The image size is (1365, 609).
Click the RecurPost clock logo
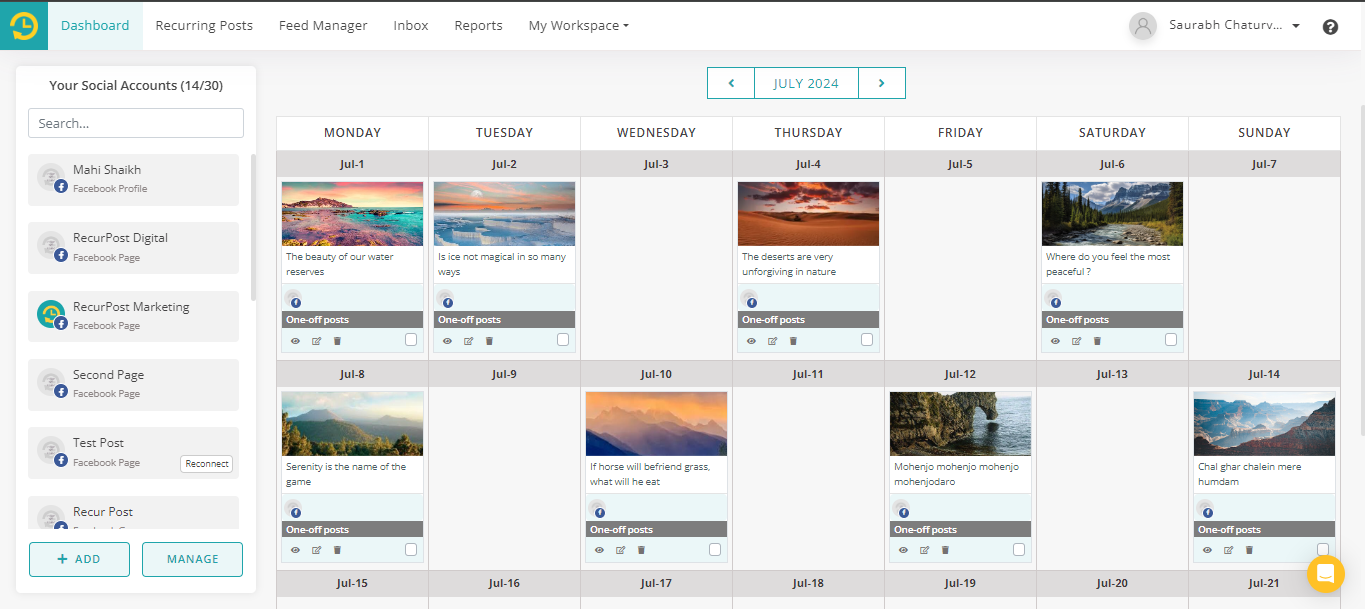point(24,25)
